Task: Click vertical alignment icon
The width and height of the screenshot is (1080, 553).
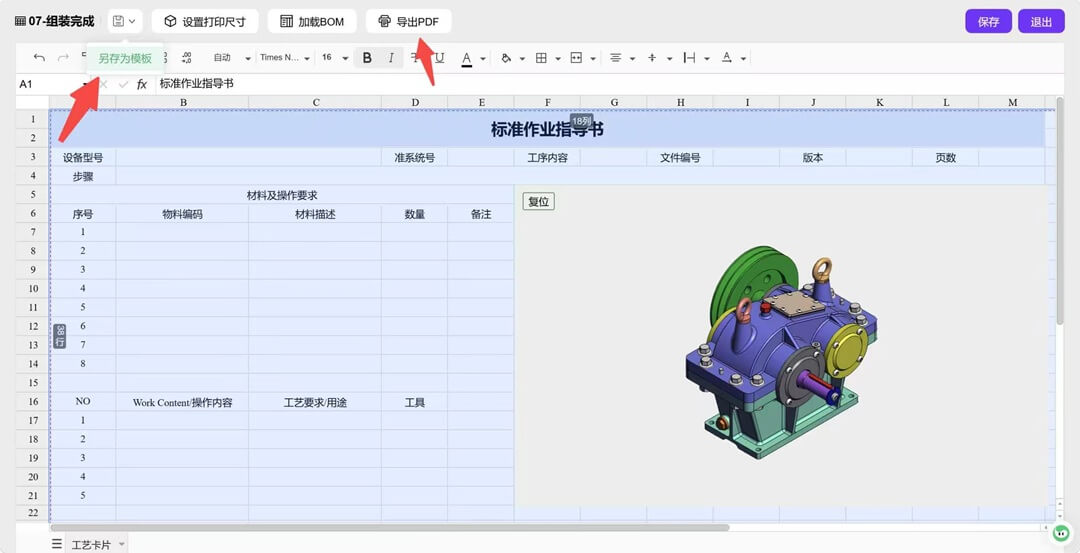Action: (x=652, y=58)
